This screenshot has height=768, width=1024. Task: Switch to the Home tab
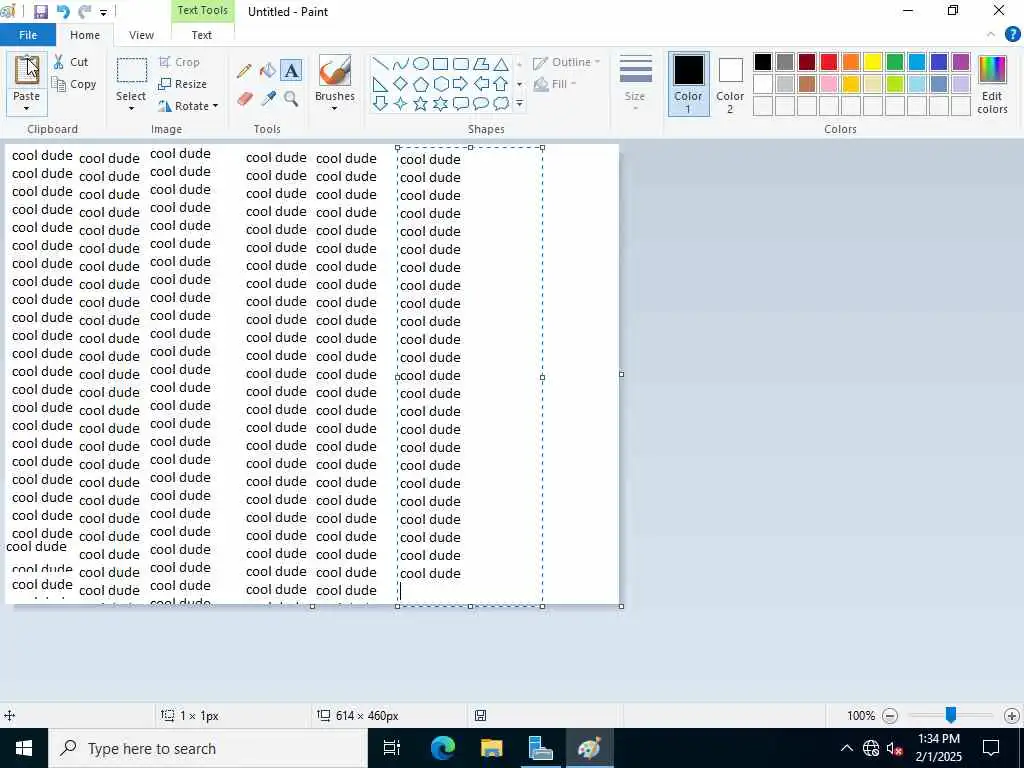85,35
